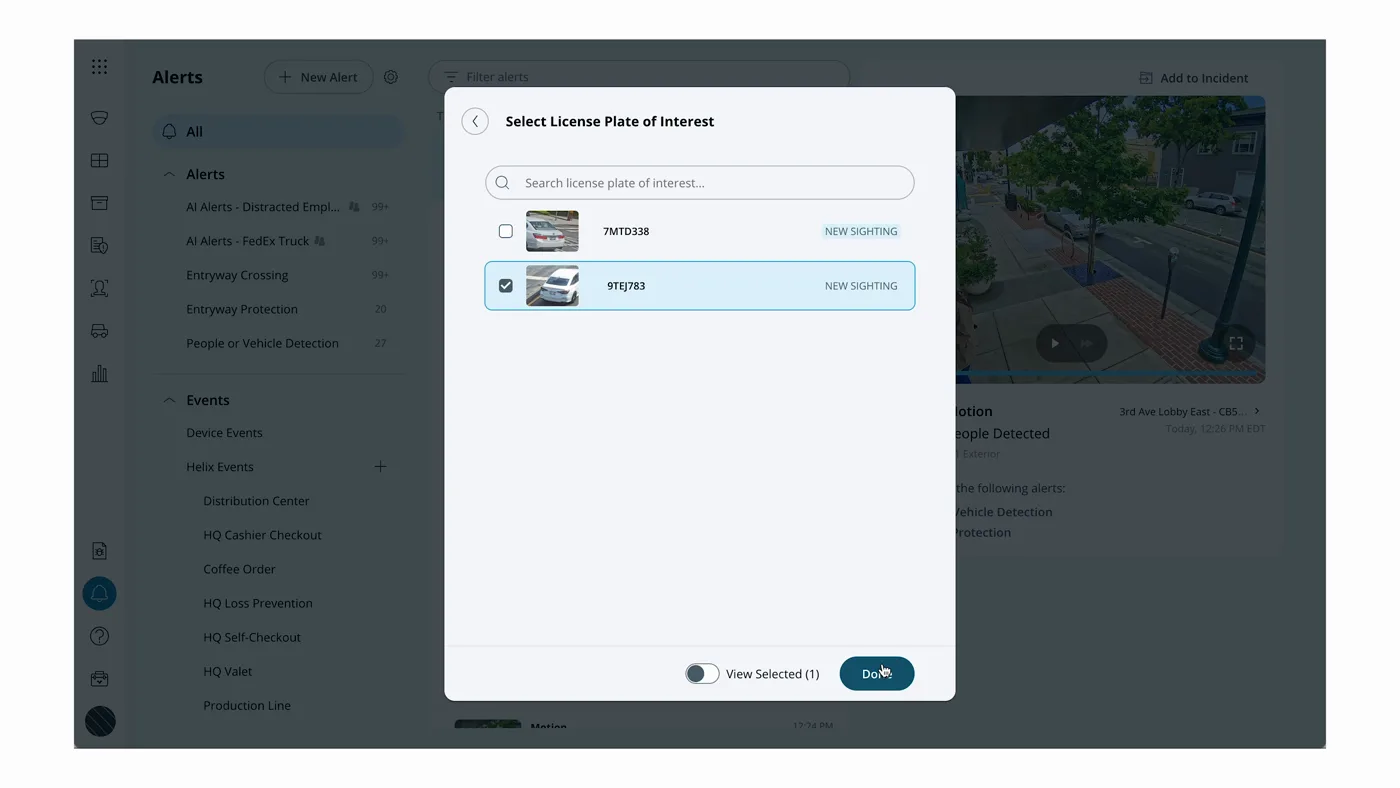Expand video preview to fullscreen
This screenshot has width=1400, height=788.
click(x=1236, y=343)
